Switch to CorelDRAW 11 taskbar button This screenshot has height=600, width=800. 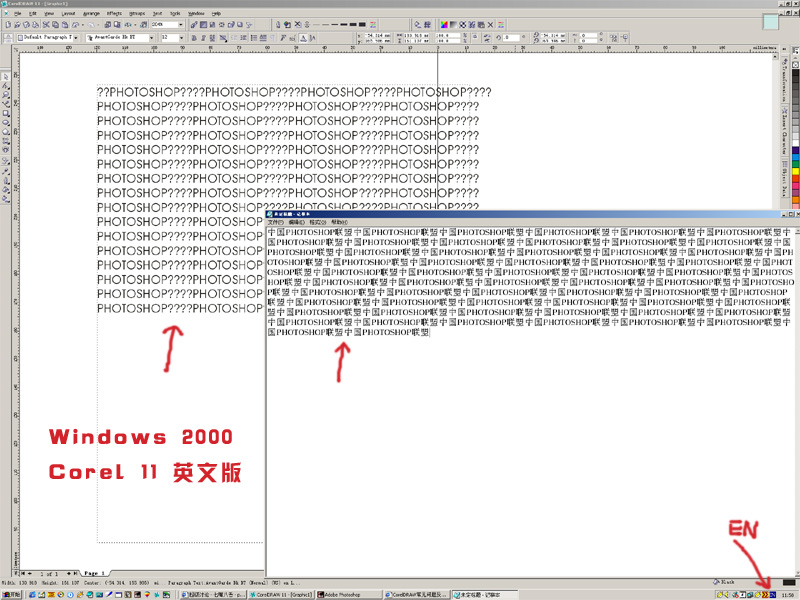[281, 595]
